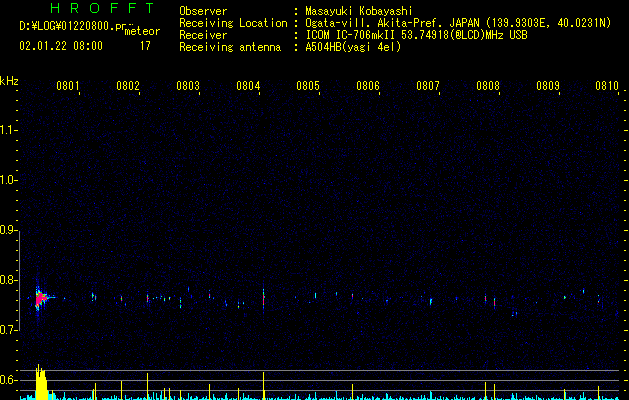The width and height of the screenshot is (629, 400).
Task: Click the Observer field label
Action: click(x=203, y=11)
